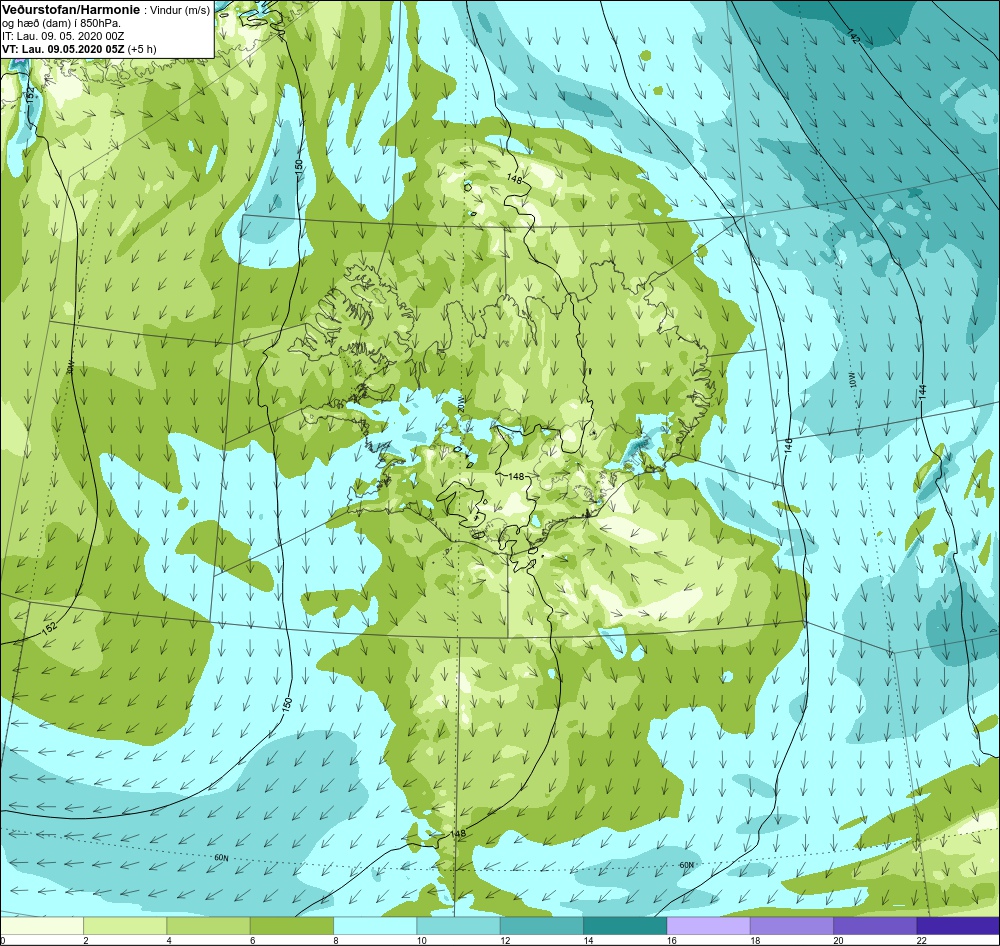Click the 142 contour label
This screenshot has height=946, width=1000.
pyautogui.click(x=853, y=36)
